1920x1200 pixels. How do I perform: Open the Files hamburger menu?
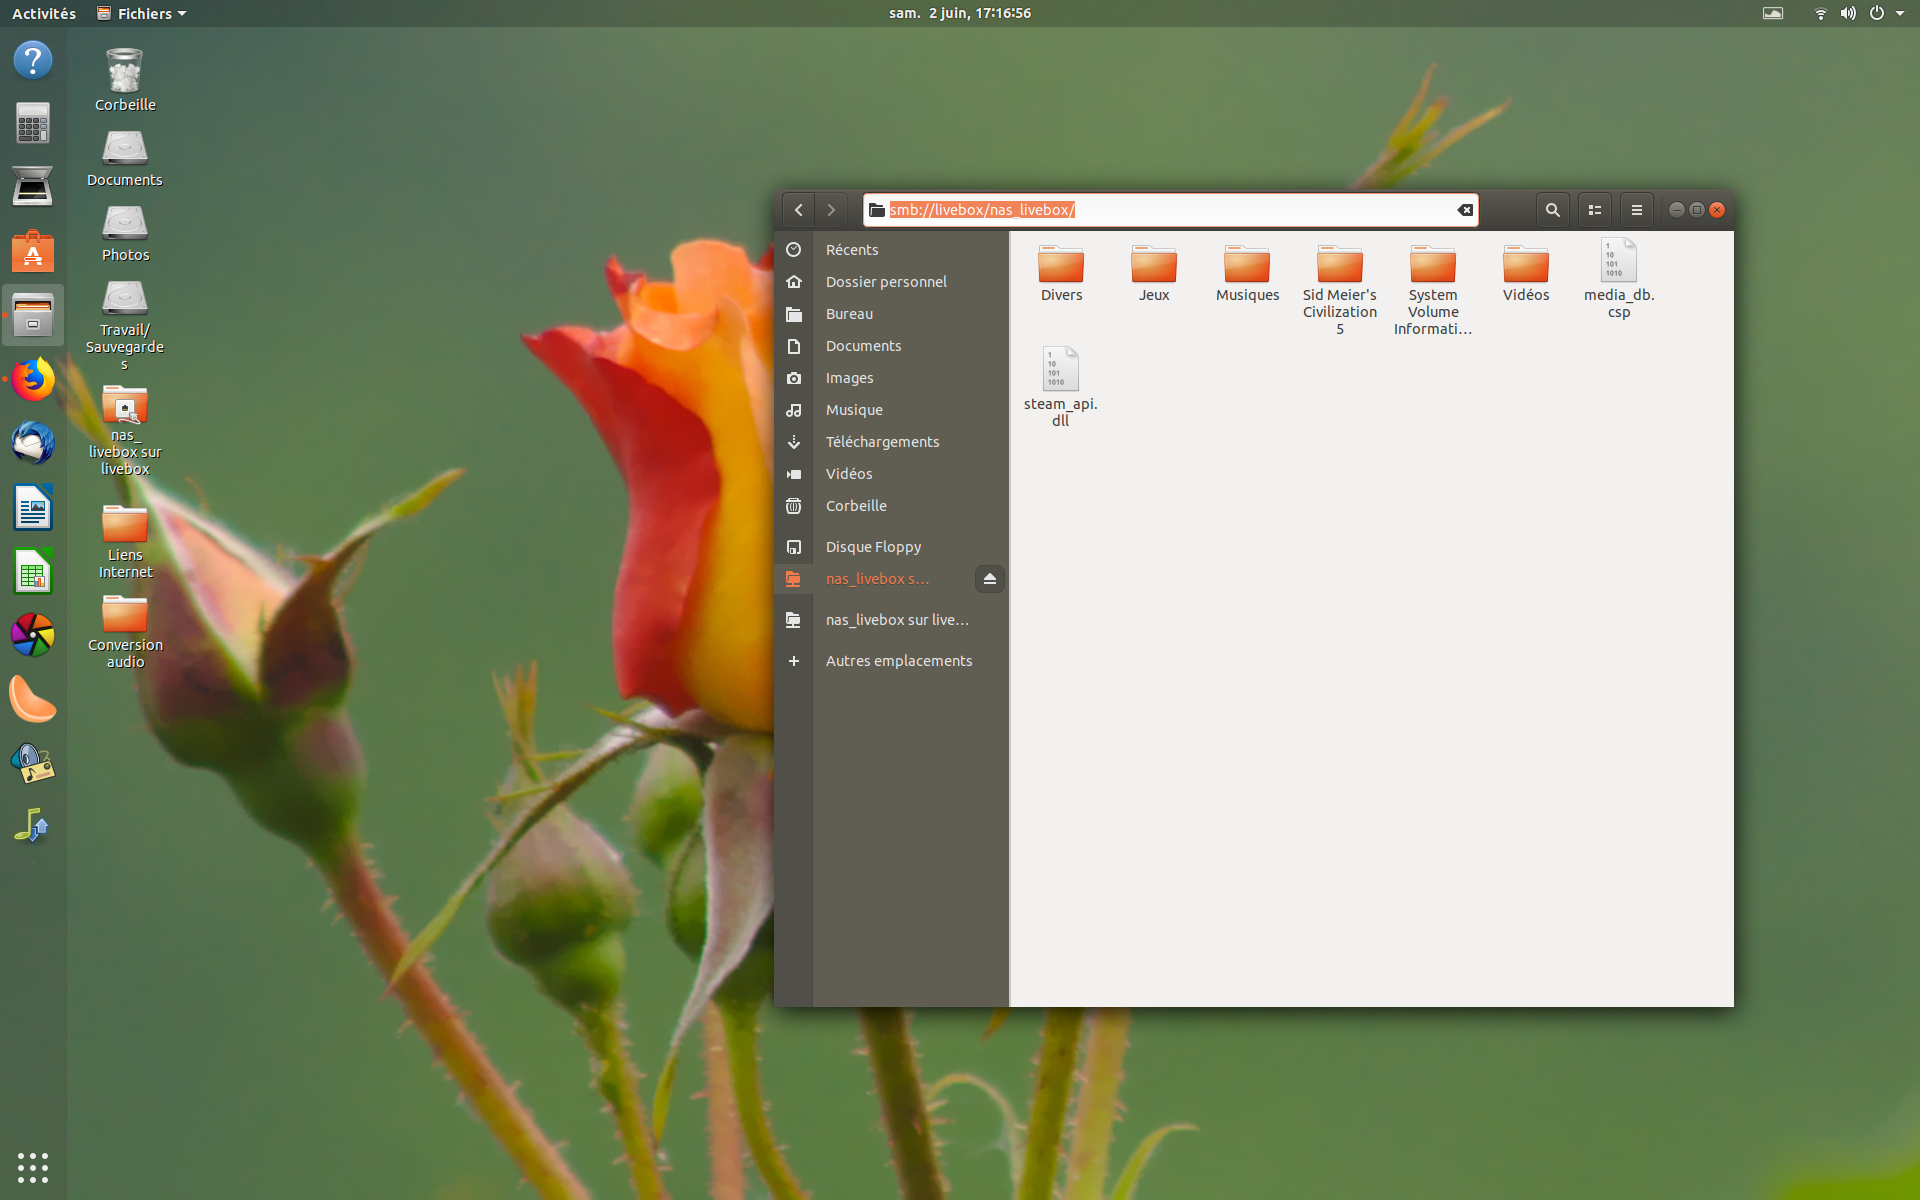[1637, 210]
